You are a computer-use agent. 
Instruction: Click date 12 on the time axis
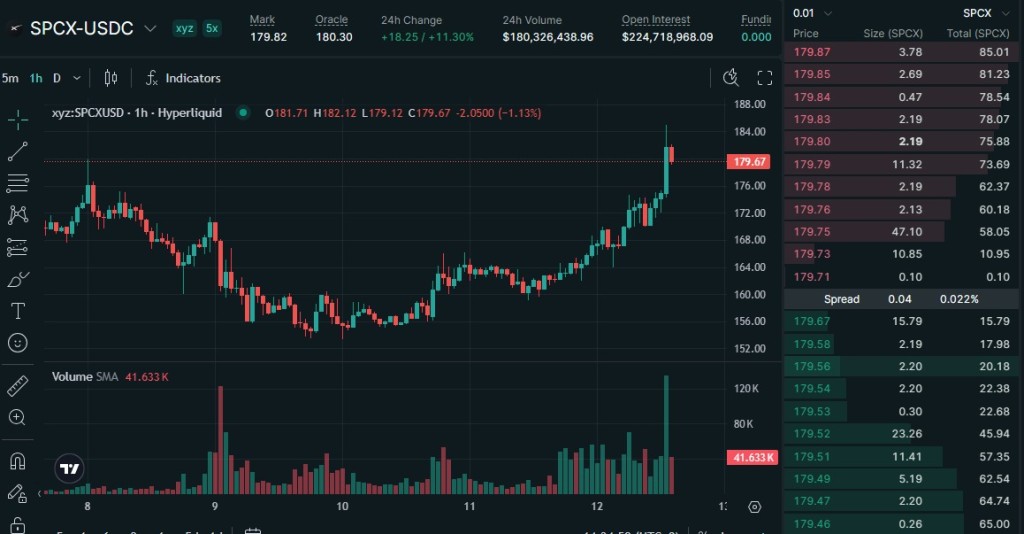pyautogui.click(x=597, y=507)
